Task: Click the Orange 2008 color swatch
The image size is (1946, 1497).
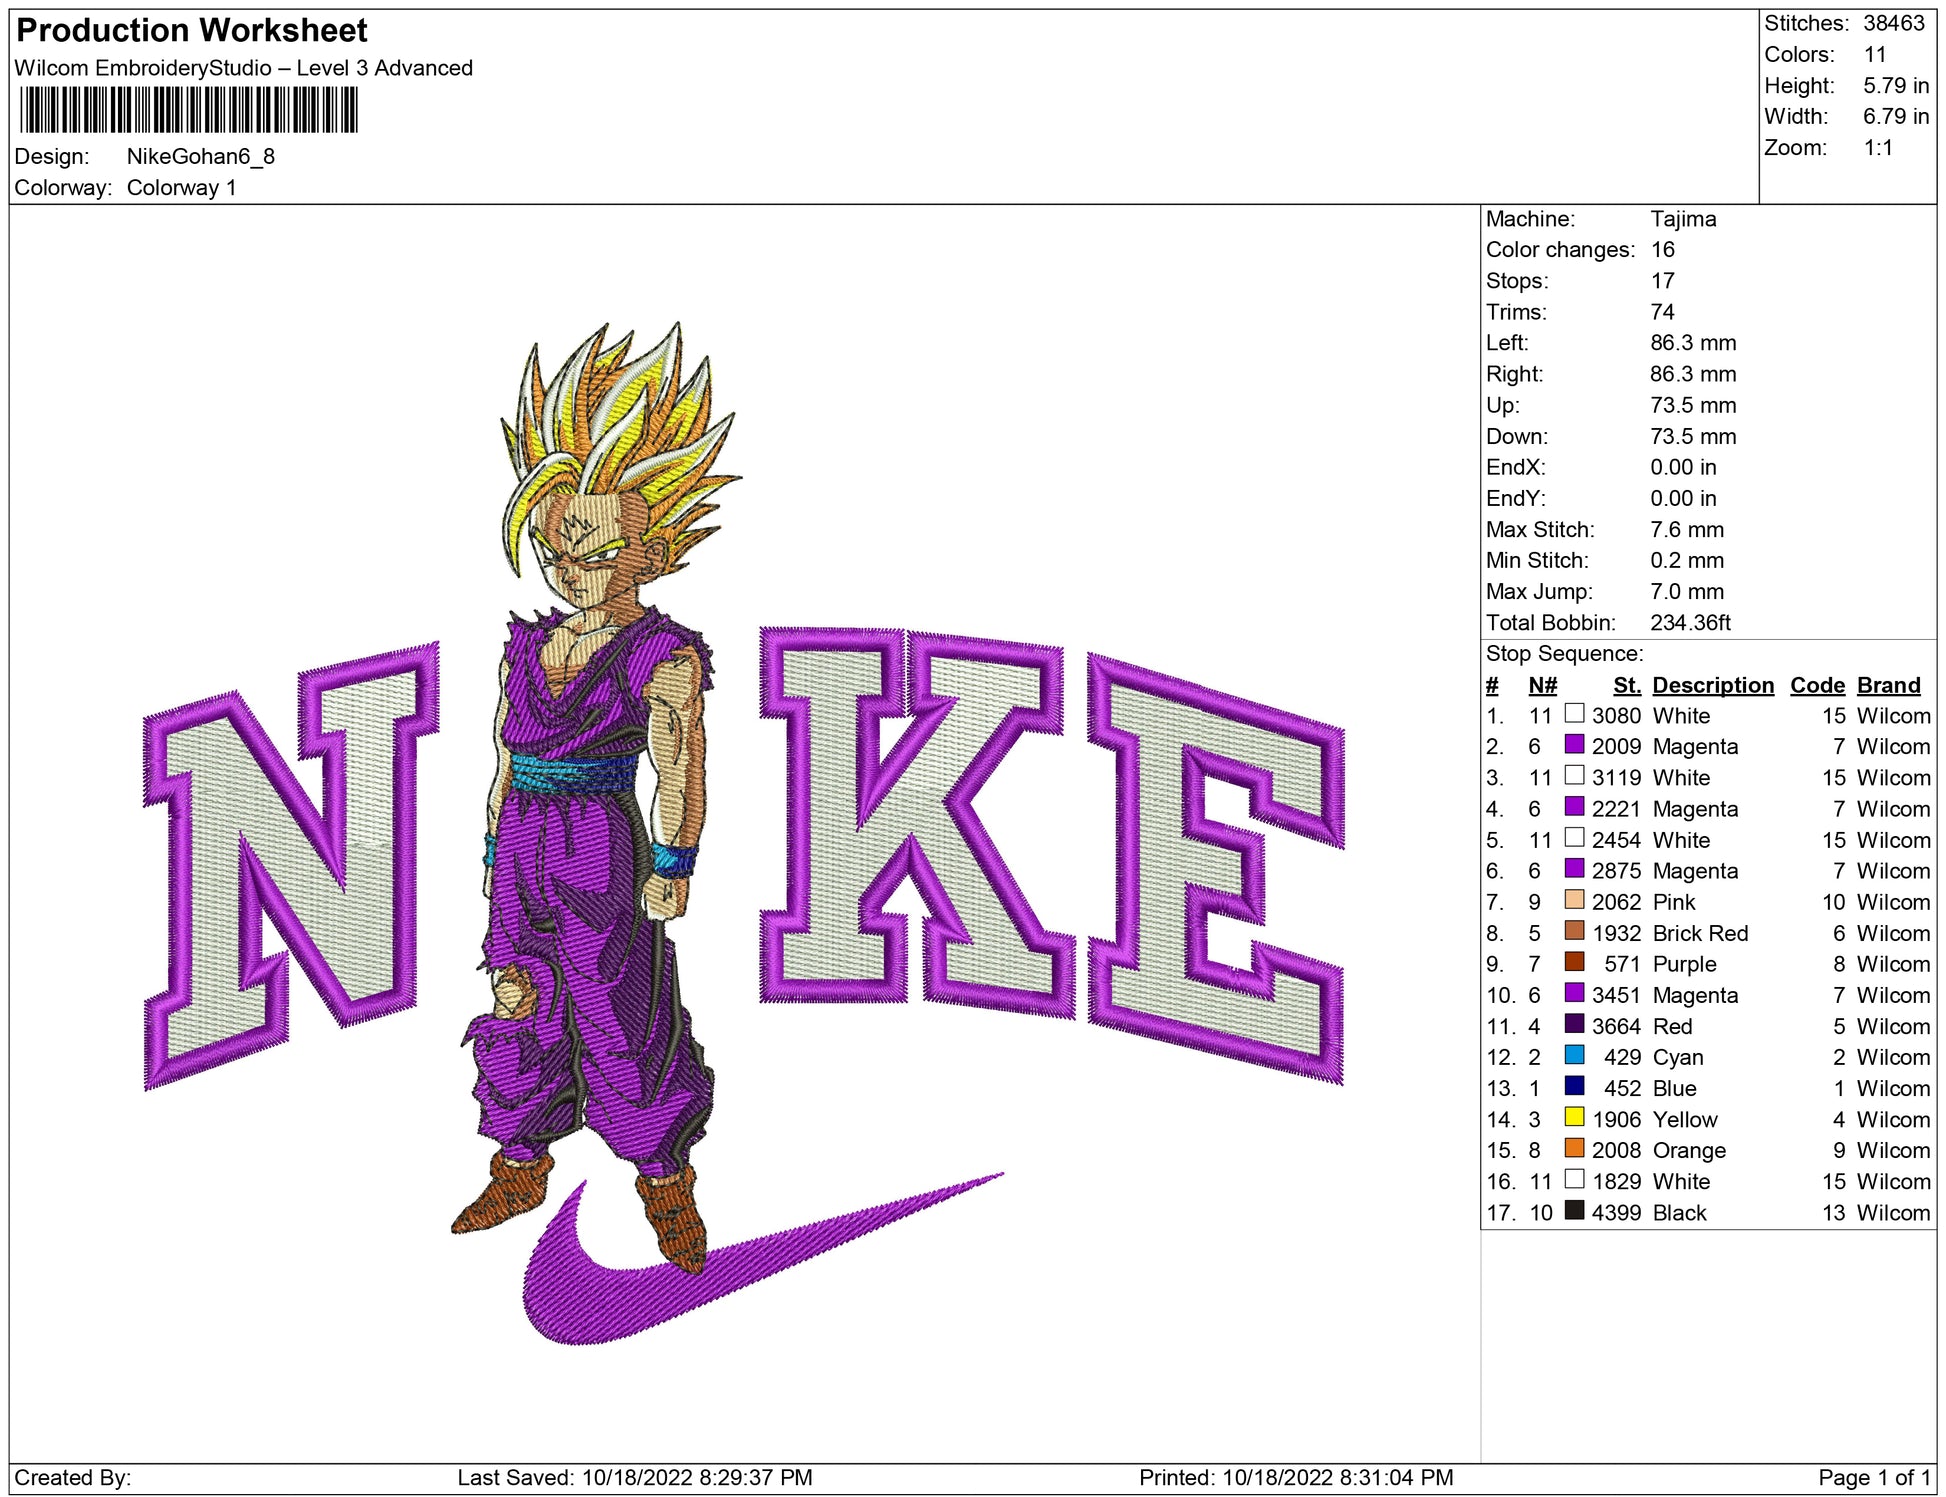Action: point(1574,1148)
